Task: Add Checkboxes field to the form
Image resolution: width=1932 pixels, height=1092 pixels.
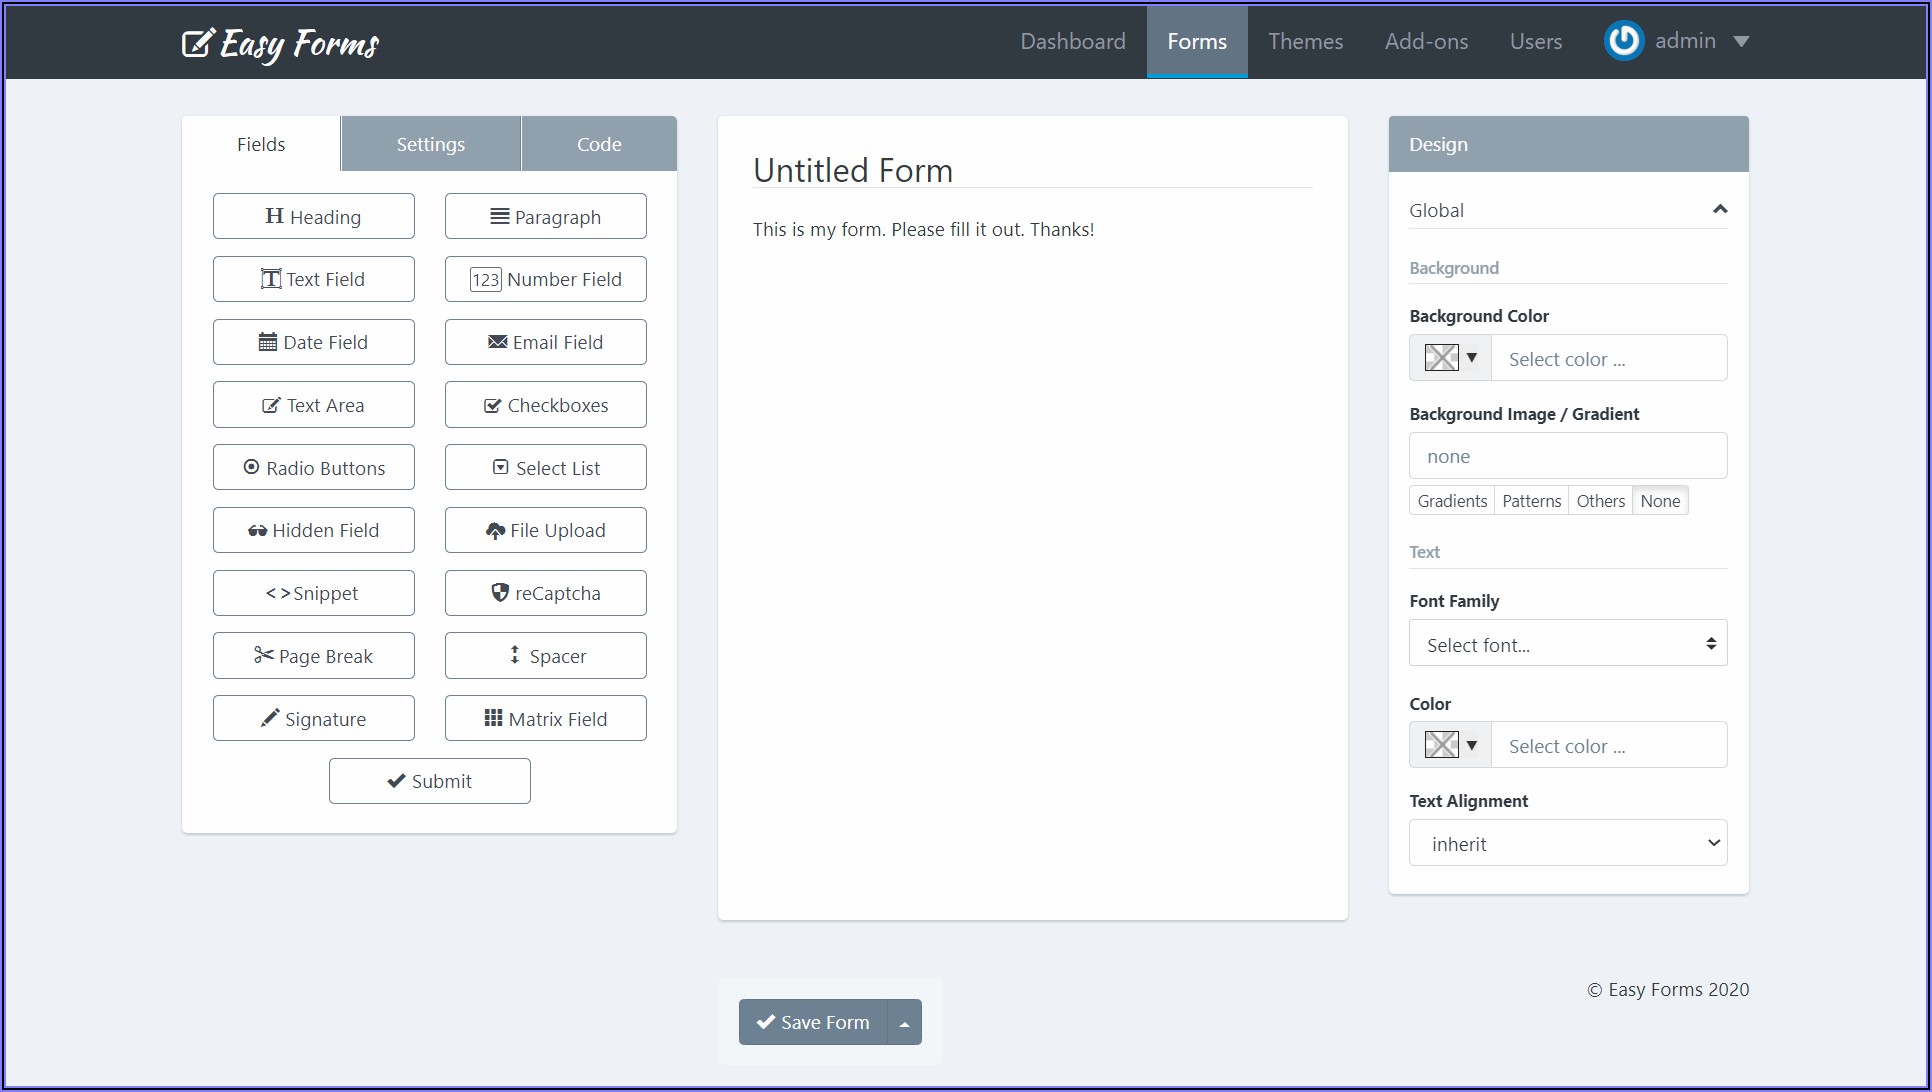Action: coord(545,405)
